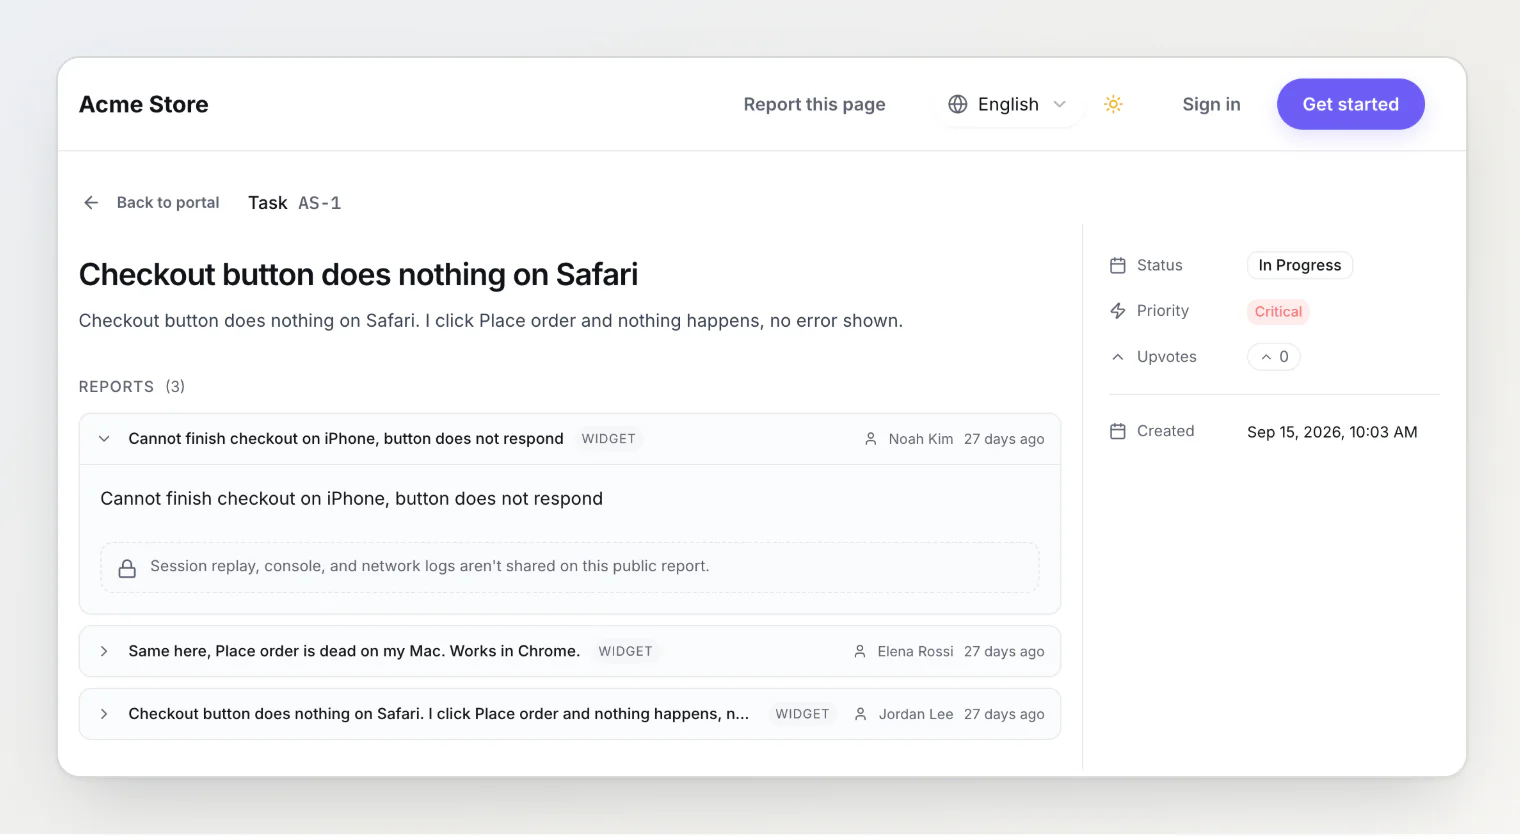Open the English language dropdown

(1008, 104)
